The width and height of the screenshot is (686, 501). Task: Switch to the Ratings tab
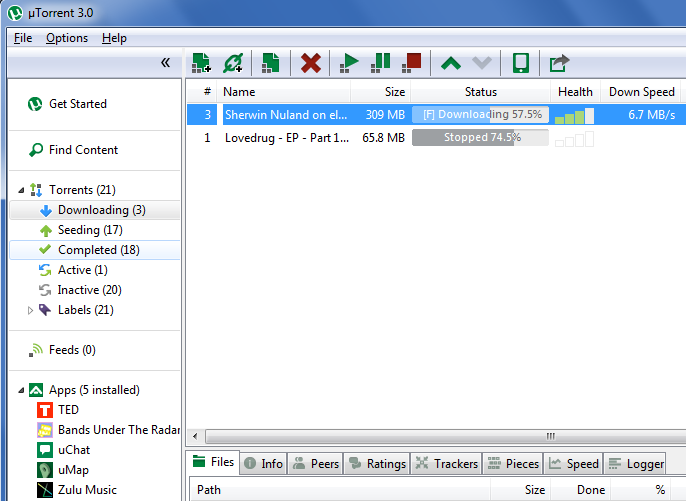(x=378, y=463)
